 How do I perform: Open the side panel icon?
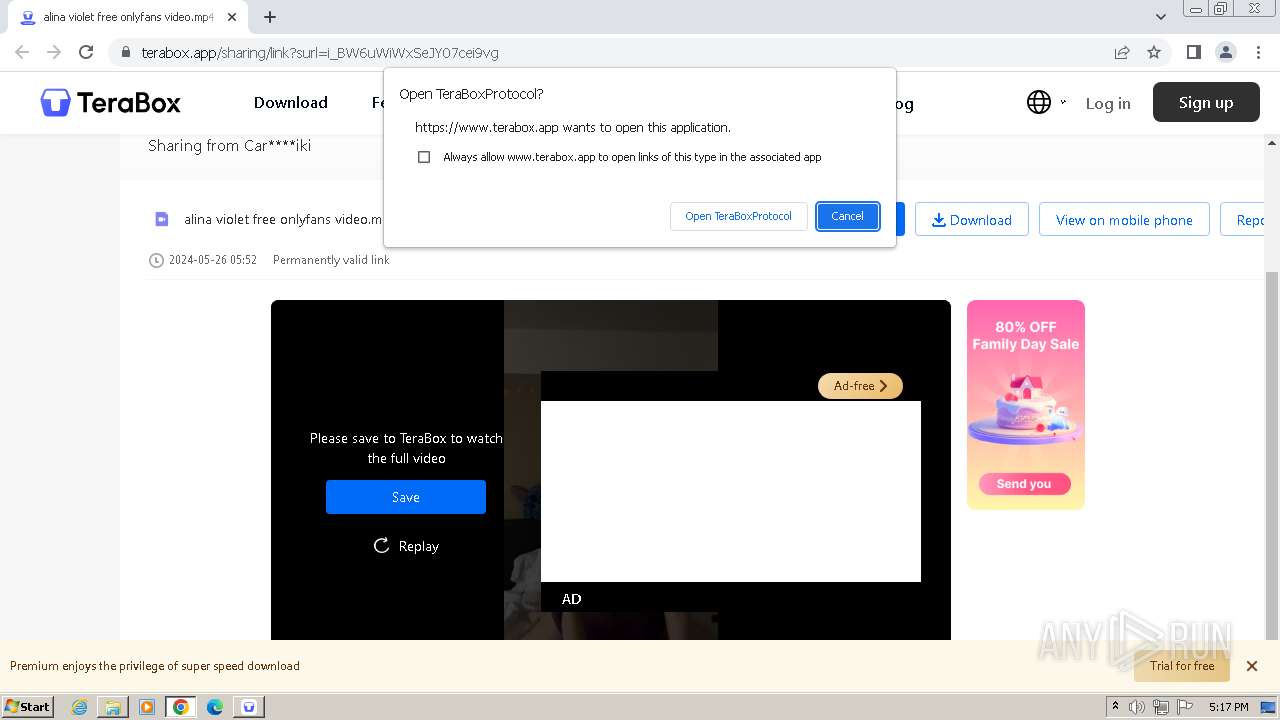point(1193,52)
